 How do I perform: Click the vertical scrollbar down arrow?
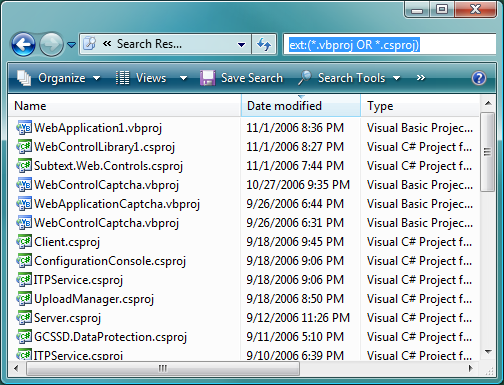tap(488, 352)
